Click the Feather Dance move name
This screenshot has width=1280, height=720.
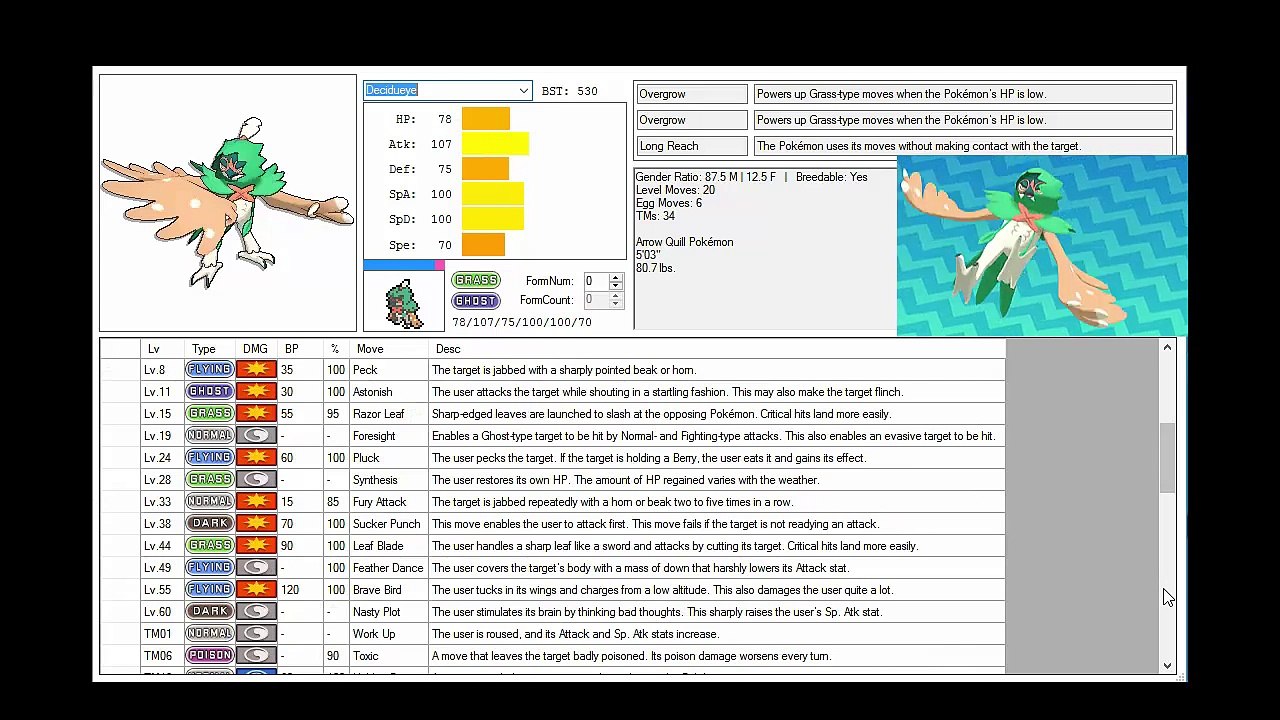388,568
